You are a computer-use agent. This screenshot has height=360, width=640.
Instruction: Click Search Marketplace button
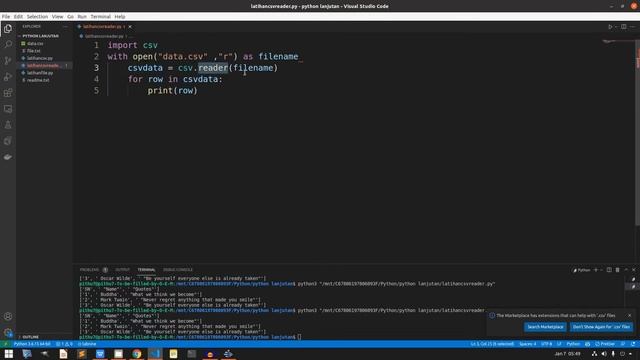click(545, 327)
